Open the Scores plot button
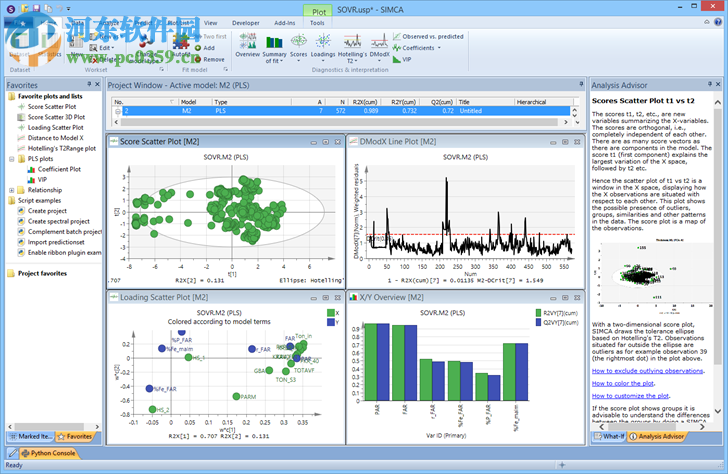The height and width of the screenshot is (474, 728). 298,46
